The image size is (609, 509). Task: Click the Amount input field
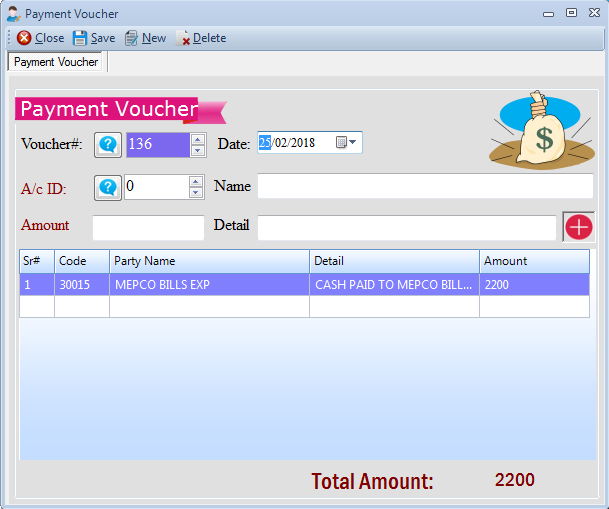[148, 227]
